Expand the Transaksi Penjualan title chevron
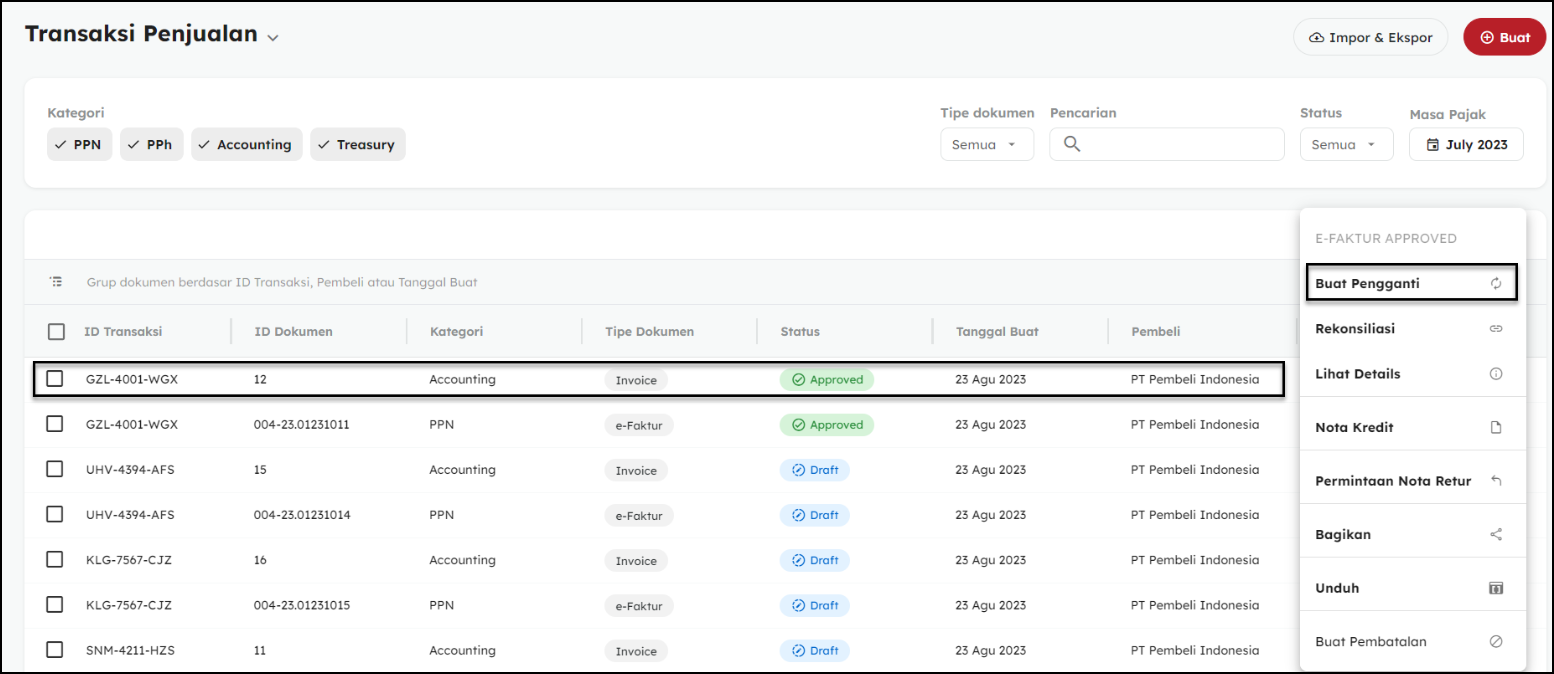 tap(273, 37)
